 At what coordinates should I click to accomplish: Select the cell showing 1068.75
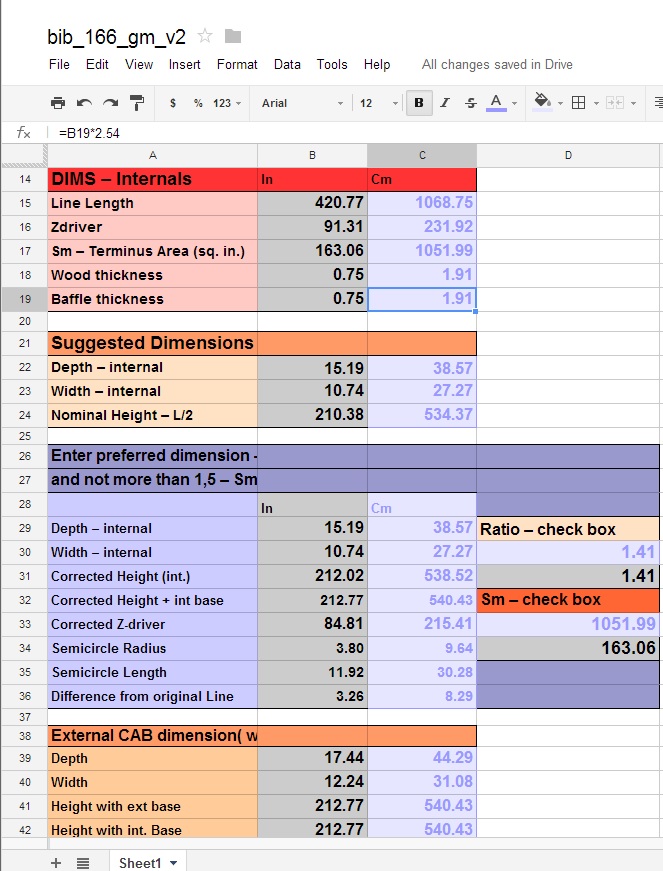click(x=422, y=203)
